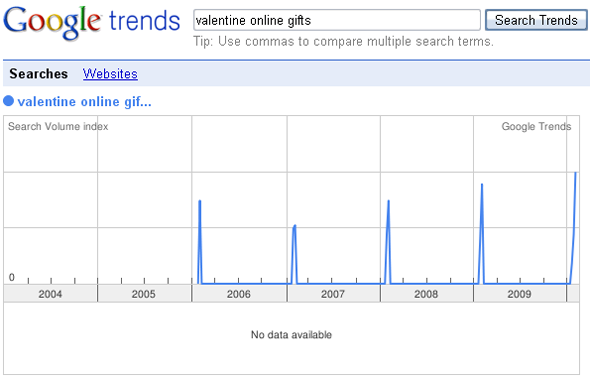
Task: Click the 2006 search volume spike
Action: (200, 241)
